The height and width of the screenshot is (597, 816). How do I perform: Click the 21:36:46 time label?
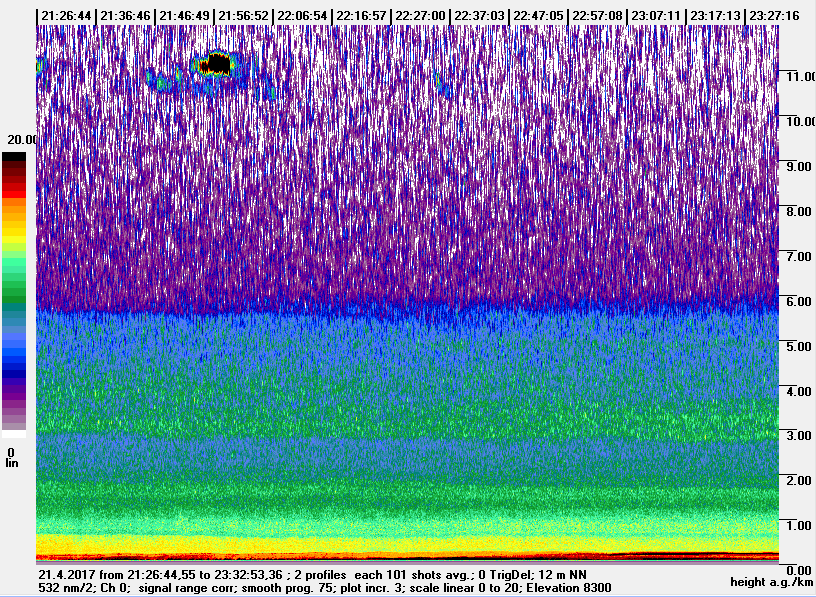(x=125, y=16)
